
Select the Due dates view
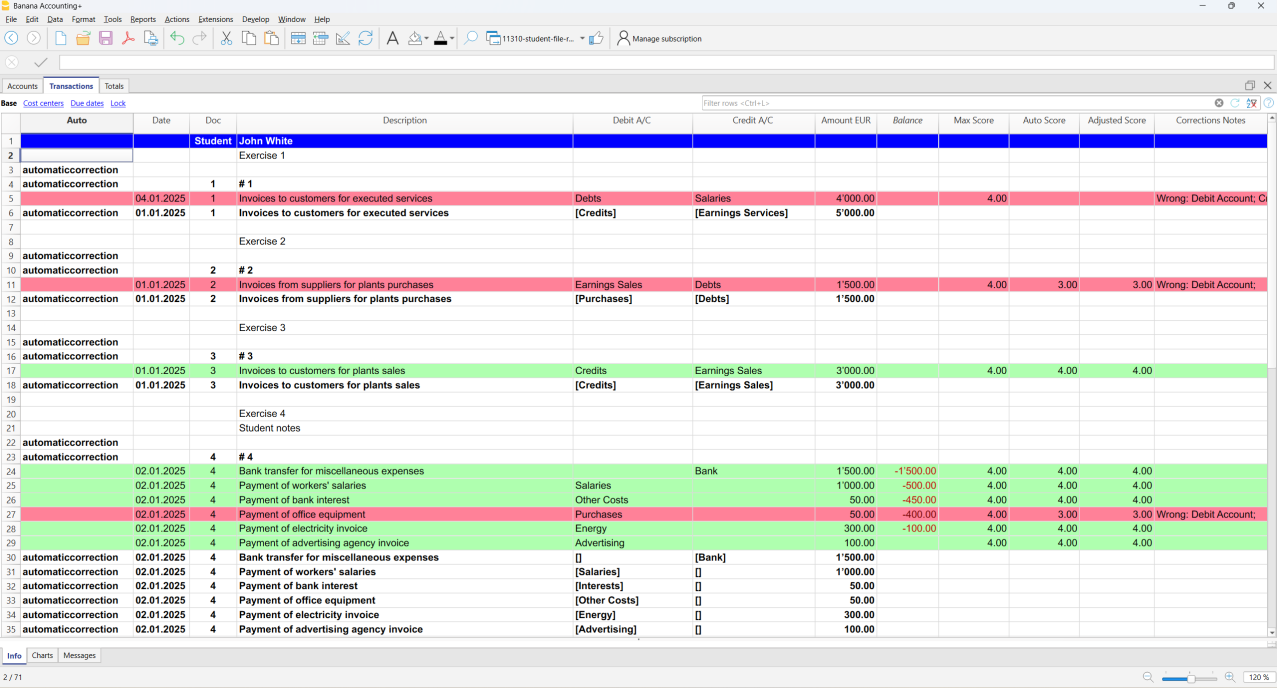pyautogui.click(x=87, y=103)
